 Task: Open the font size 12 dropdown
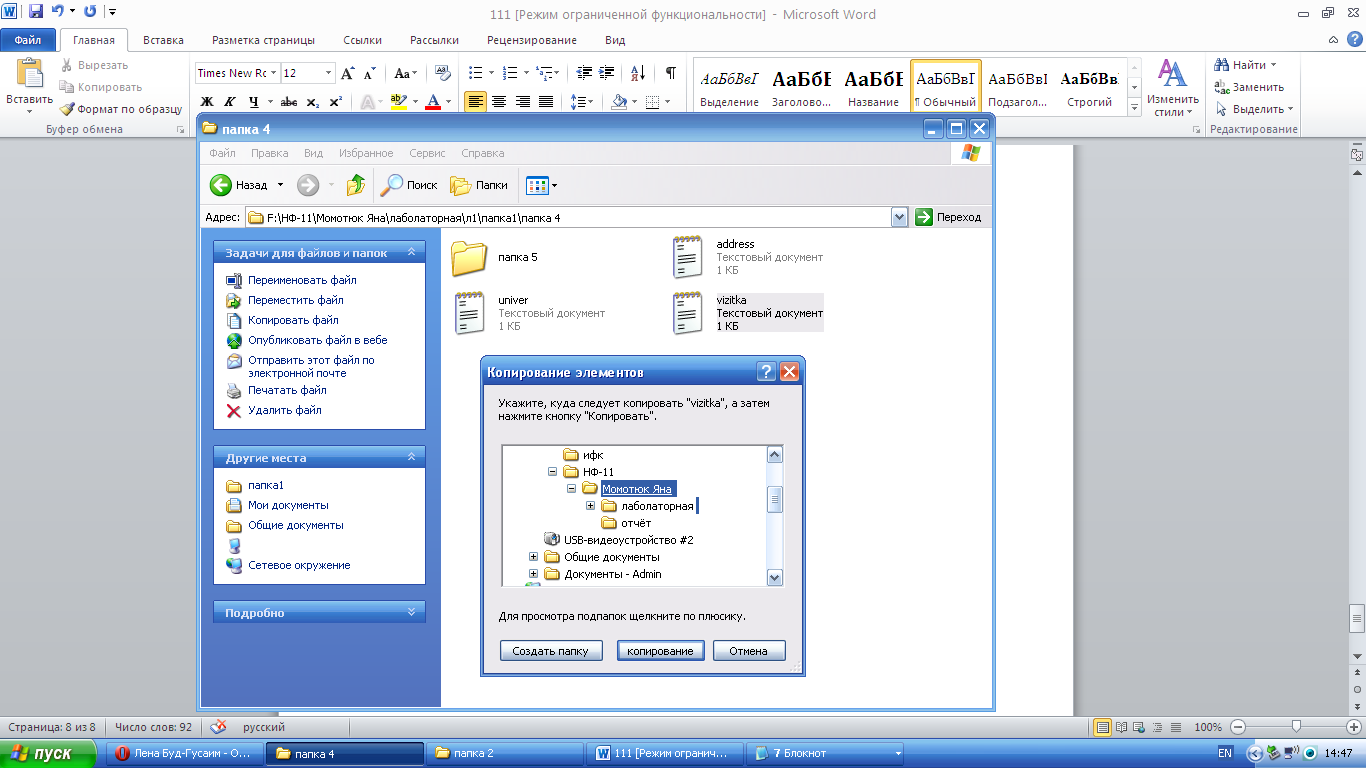[x=328, y=73]
